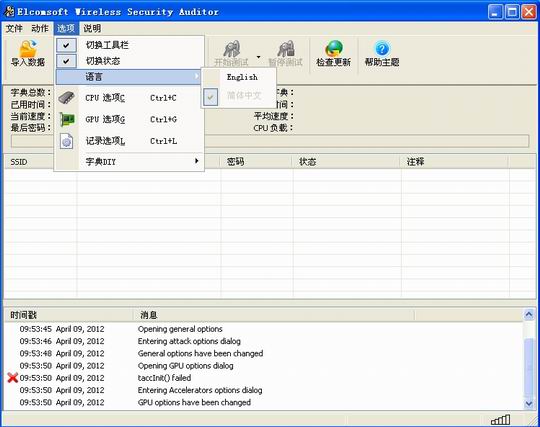Open the 说明 menu

tap(92, 28)
